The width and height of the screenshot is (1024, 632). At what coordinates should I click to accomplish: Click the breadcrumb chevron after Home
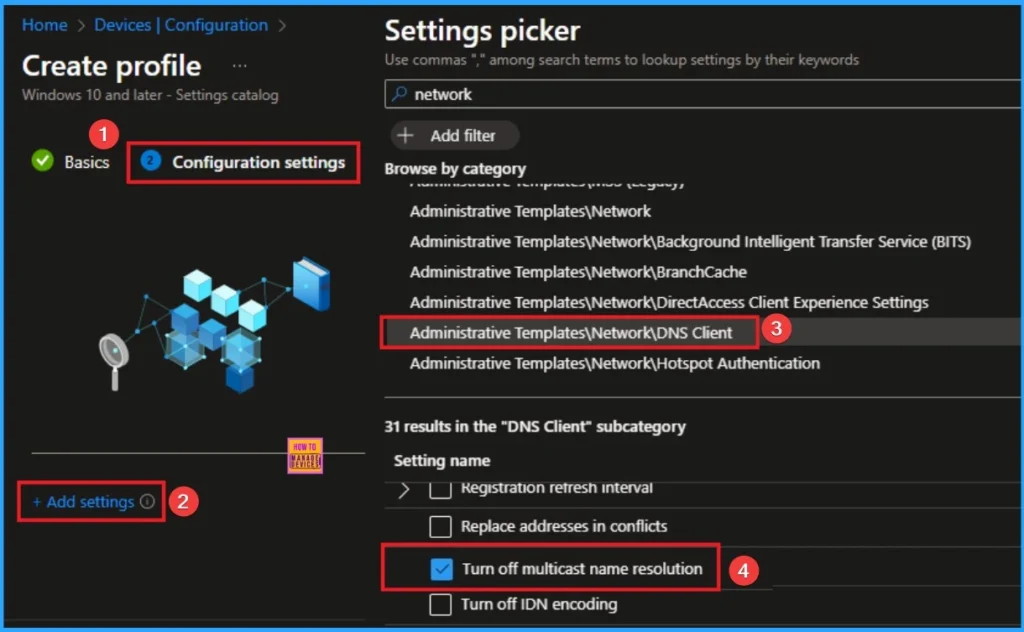tap(80, 25)
